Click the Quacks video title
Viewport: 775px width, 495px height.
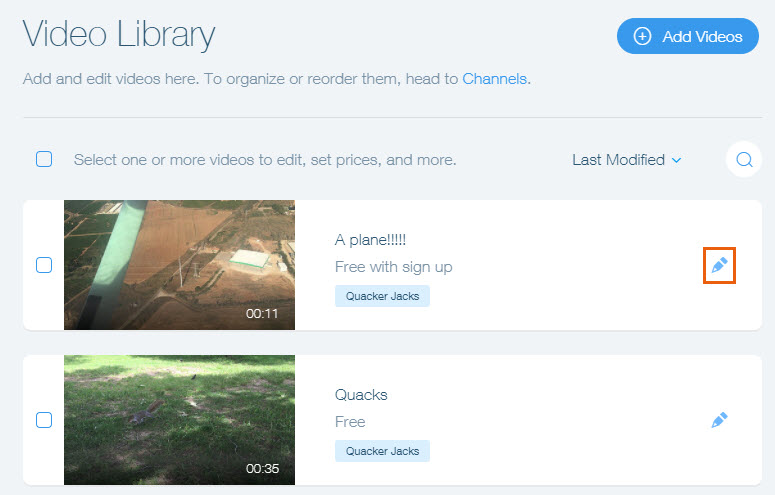coord(361,395)
